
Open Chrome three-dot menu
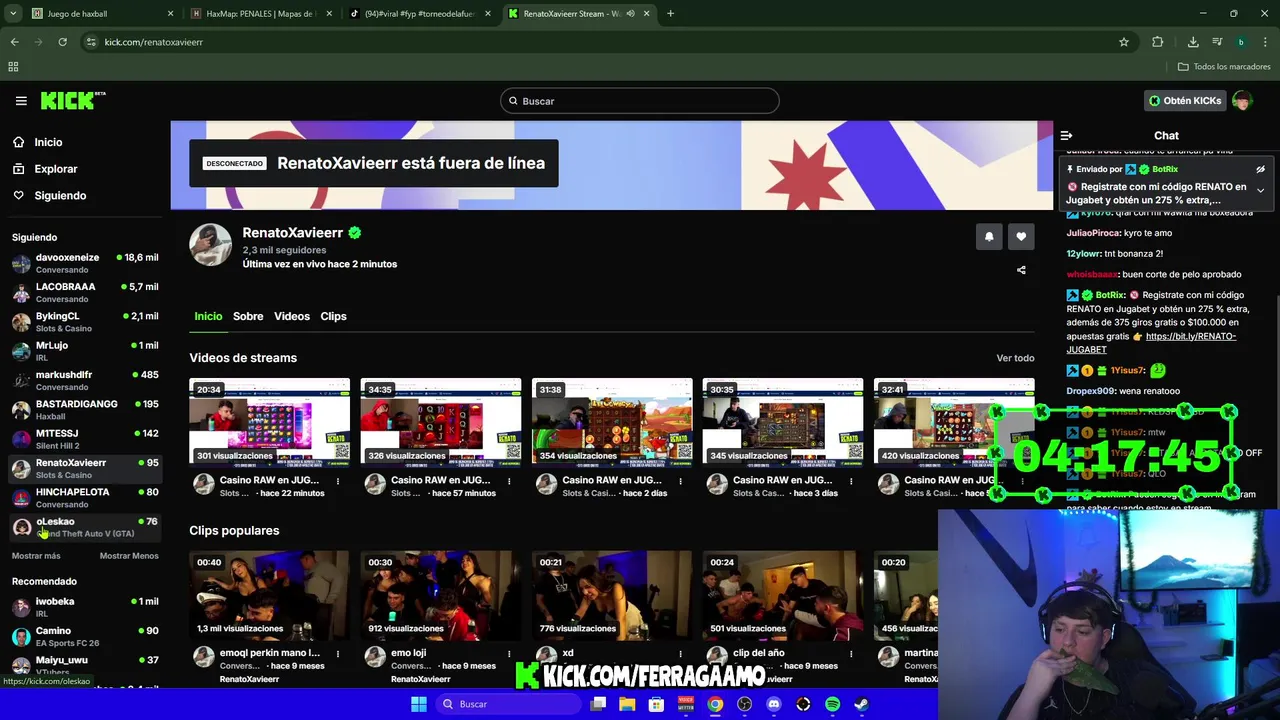[x=1266, y=42]
